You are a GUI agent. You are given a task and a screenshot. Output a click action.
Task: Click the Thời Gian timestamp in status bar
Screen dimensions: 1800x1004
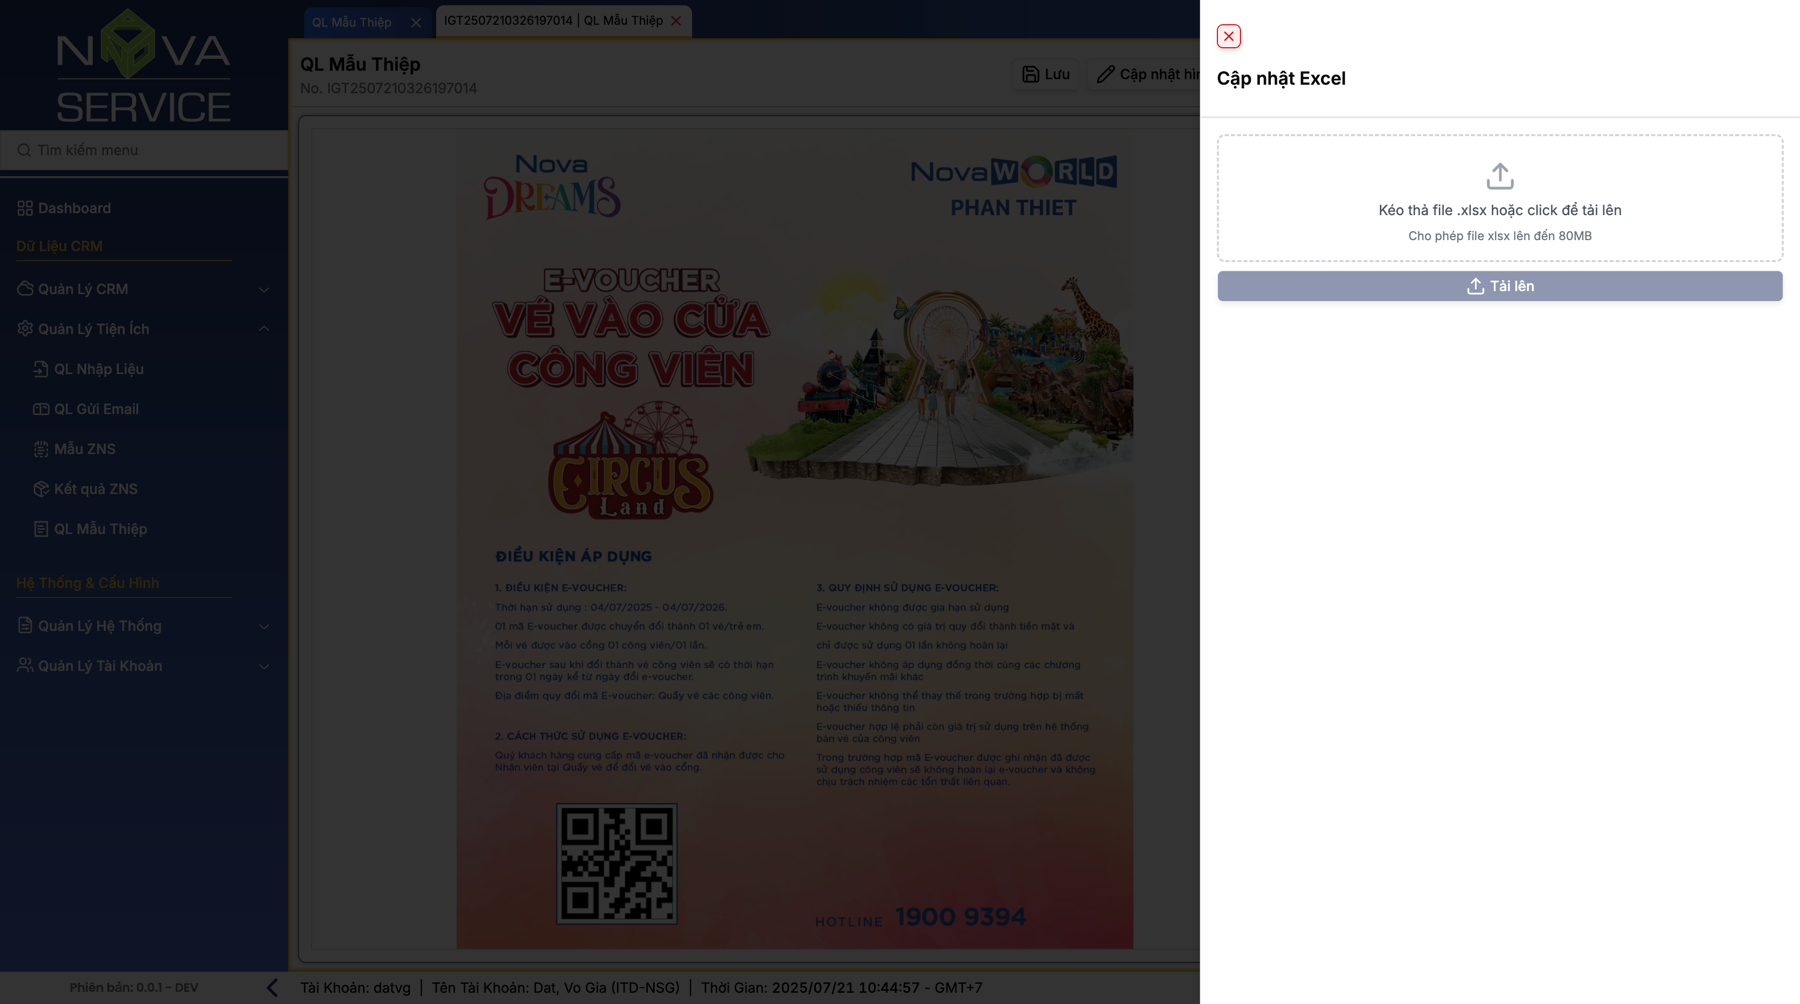tap(841, 988)
